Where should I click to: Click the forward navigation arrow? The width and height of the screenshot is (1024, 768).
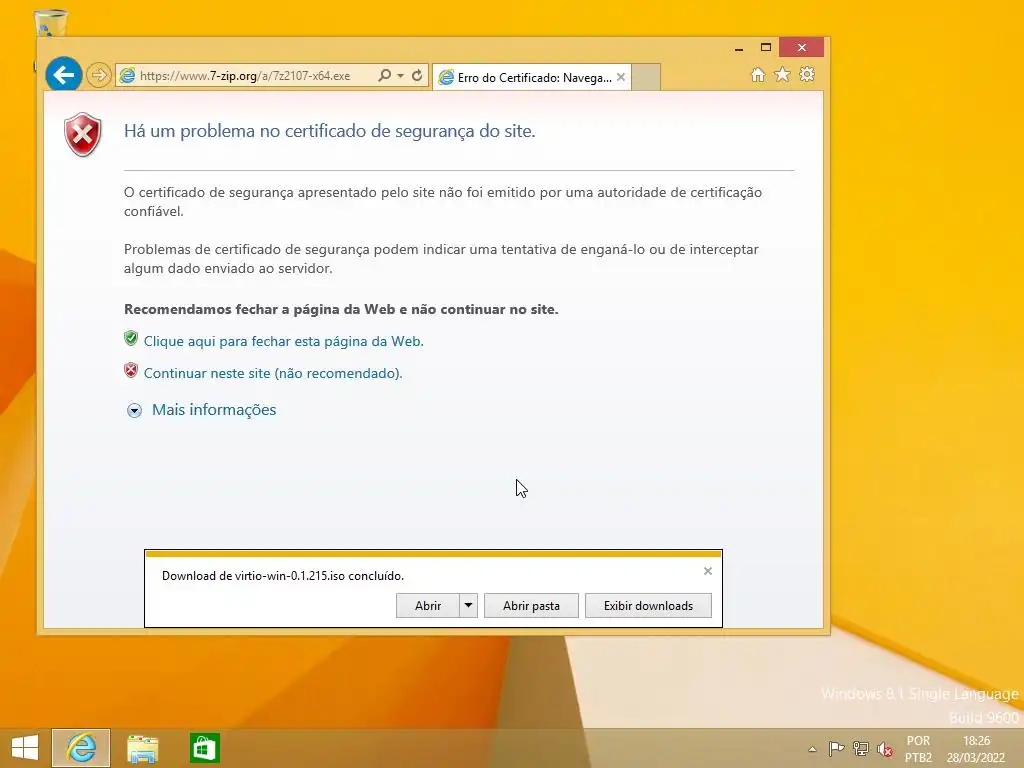coord(99,76)
